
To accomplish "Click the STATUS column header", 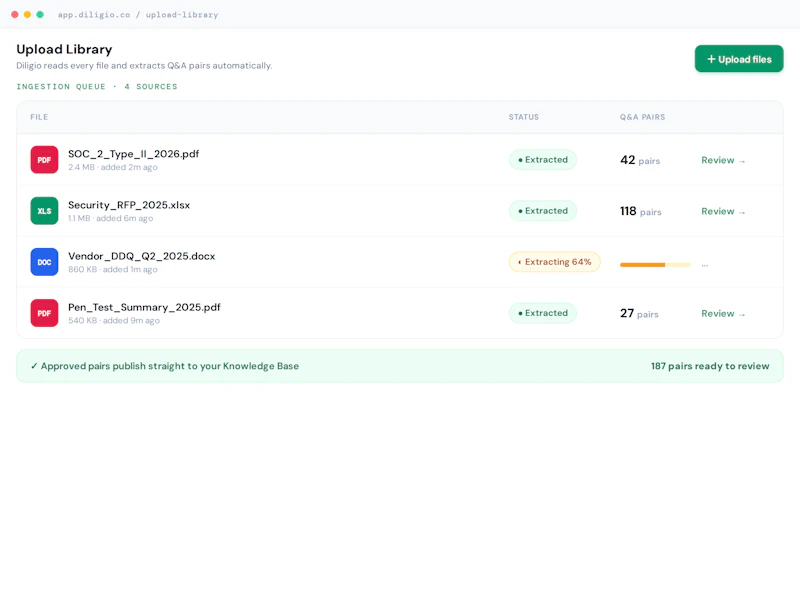I will point(523,117).
